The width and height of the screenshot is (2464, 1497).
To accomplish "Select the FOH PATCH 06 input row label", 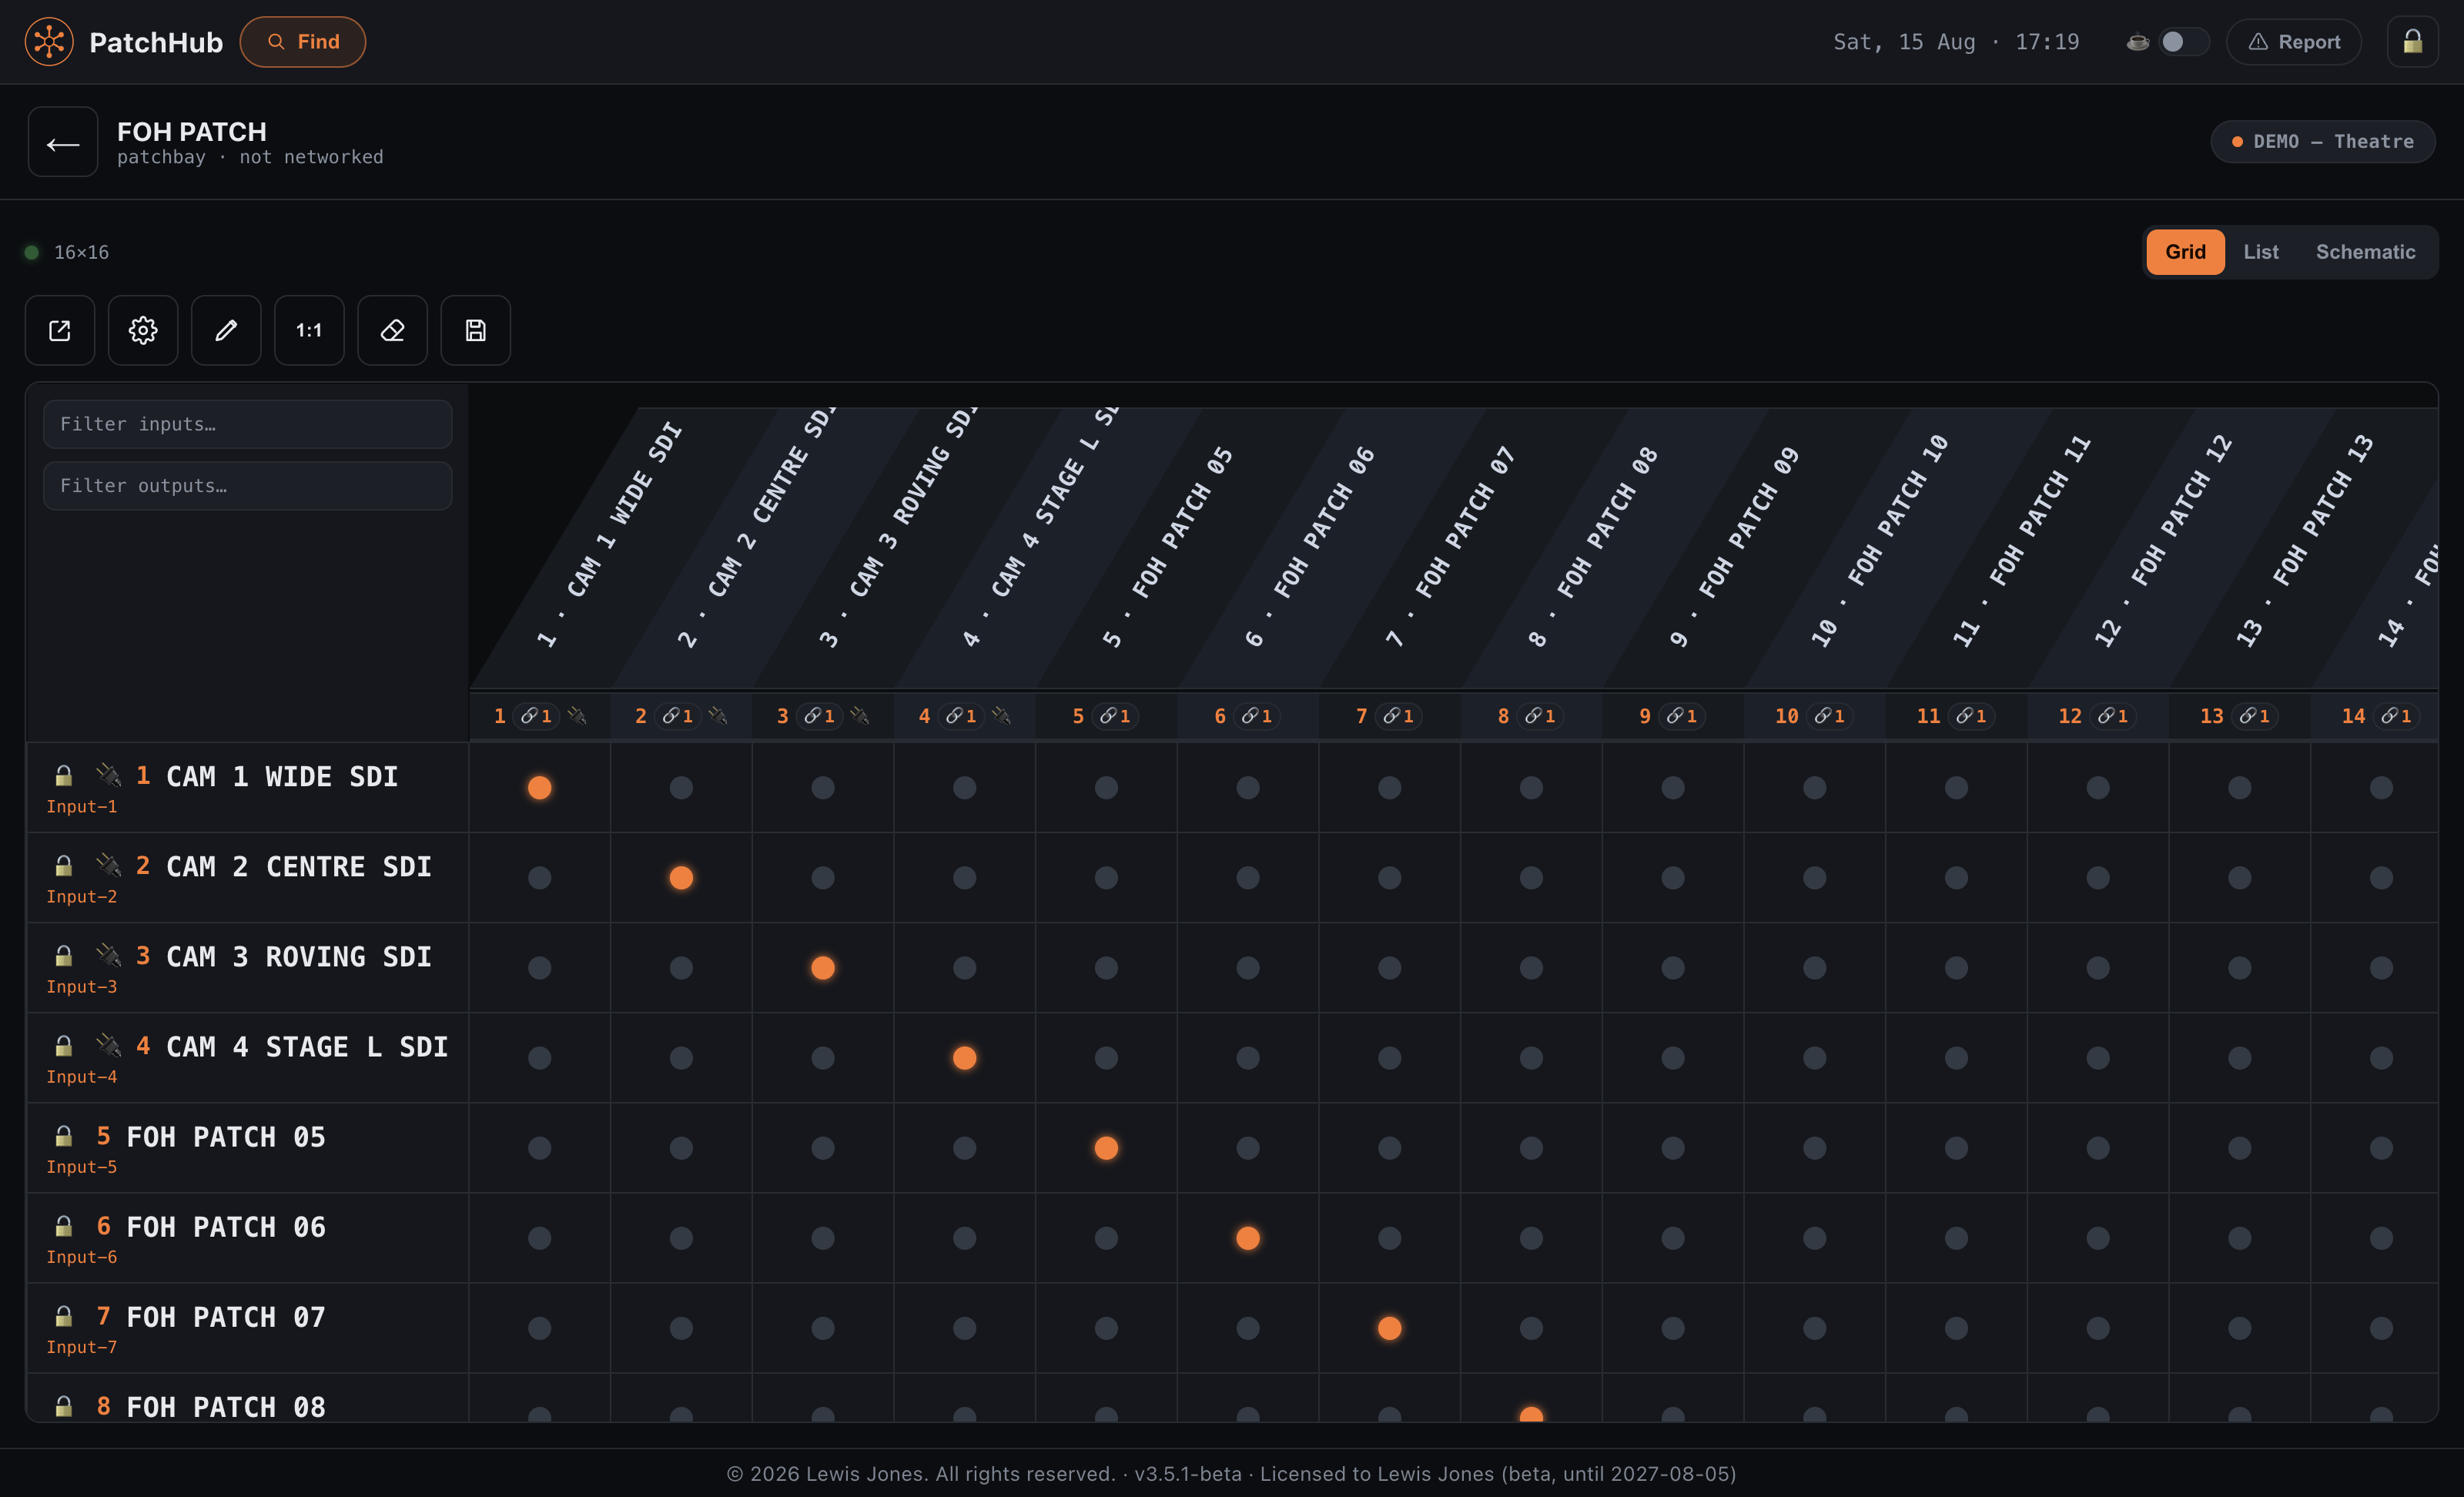I will point(226,1227).
